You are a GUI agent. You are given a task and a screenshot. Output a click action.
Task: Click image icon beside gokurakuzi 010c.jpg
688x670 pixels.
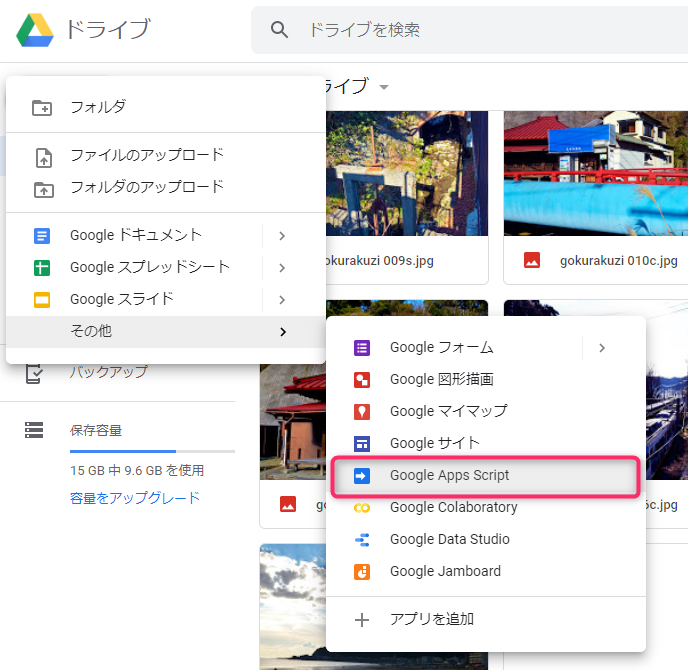pos(532,260)
